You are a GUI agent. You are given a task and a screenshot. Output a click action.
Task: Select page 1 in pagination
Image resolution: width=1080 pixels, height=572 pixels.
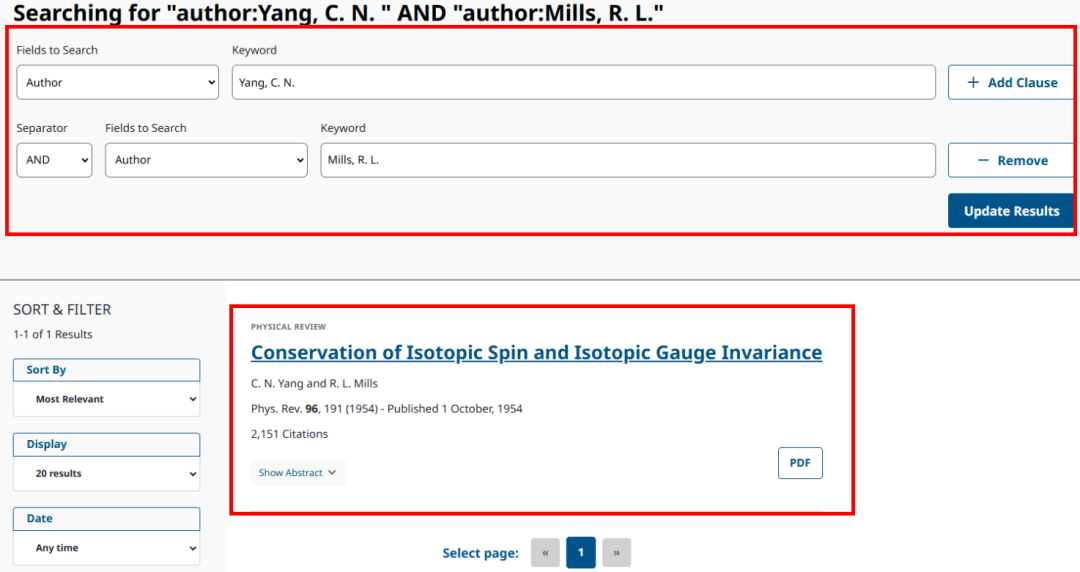[x=581, y=553]
